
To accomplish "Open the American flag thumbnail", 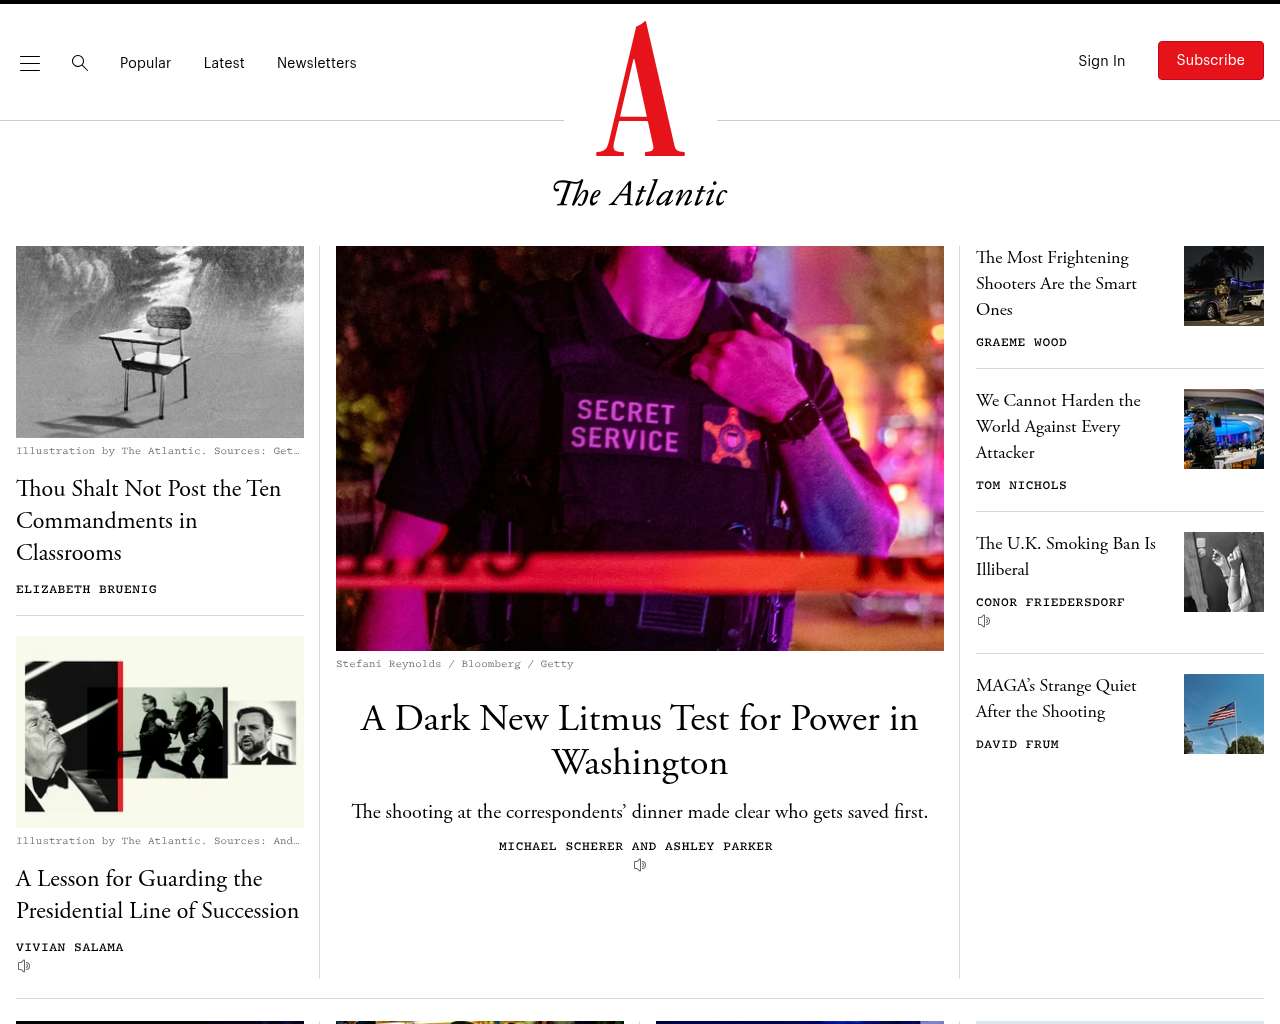I will click(x=1224, y=714).
